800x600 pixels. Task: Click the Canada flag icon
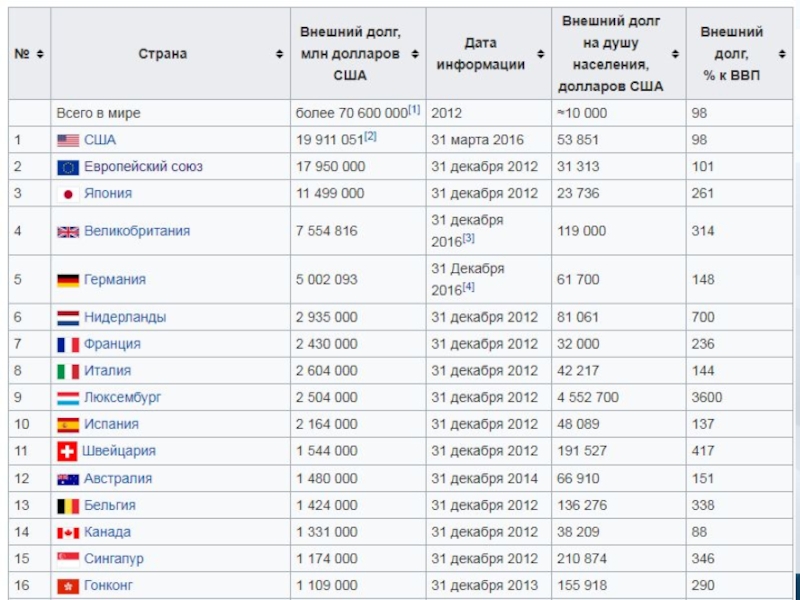pyautogui.click(x=67, y=533)
